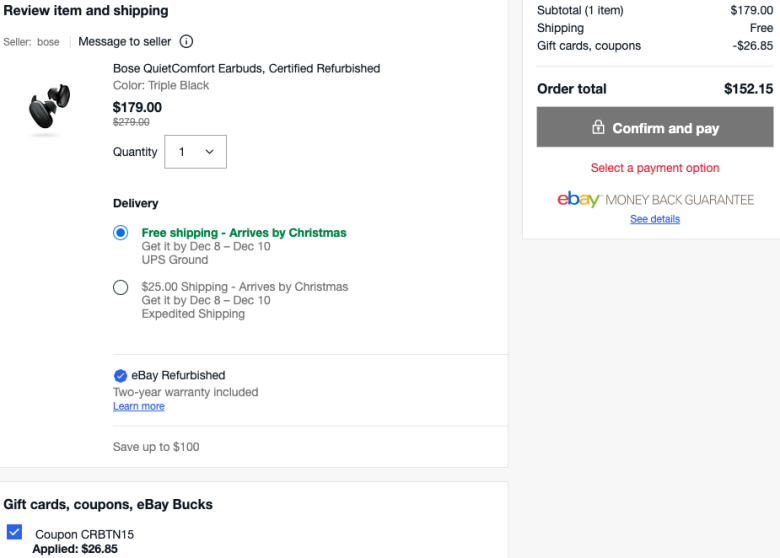This screenshot has height=558, width=780.
Task: Click the lock icon on Confirm and pay
Action: click(598, 127)
